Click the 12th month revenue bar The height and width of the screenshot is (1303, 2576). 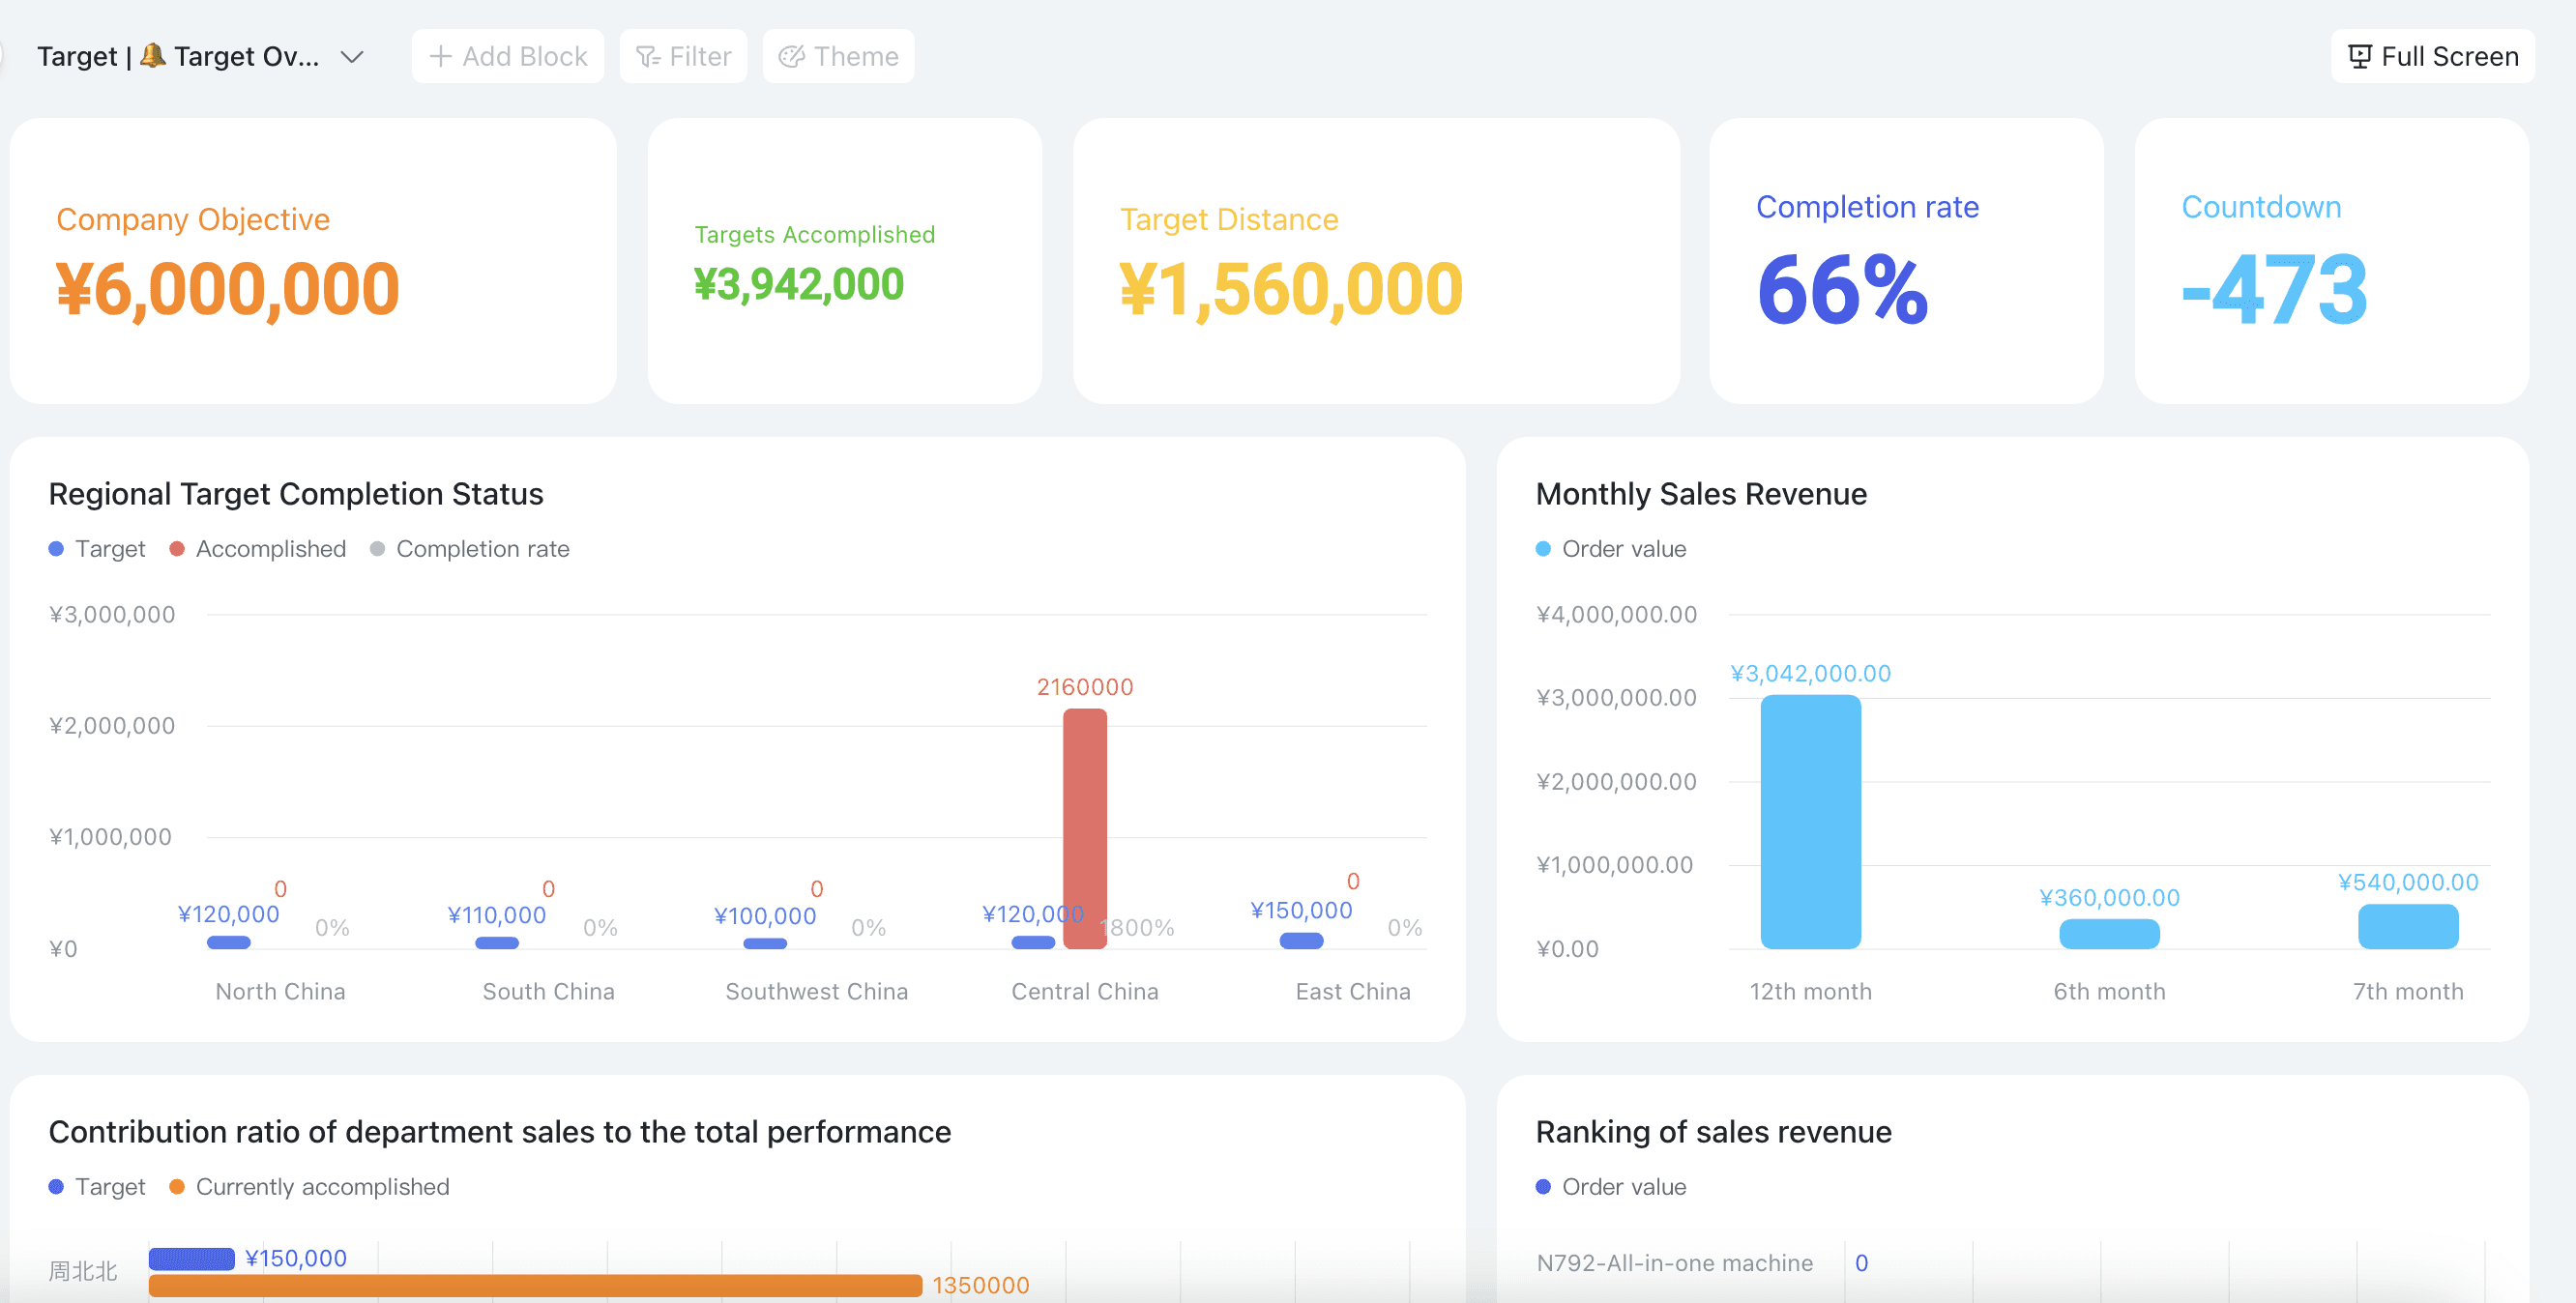pyautogui.click(x=1810, y=822)
